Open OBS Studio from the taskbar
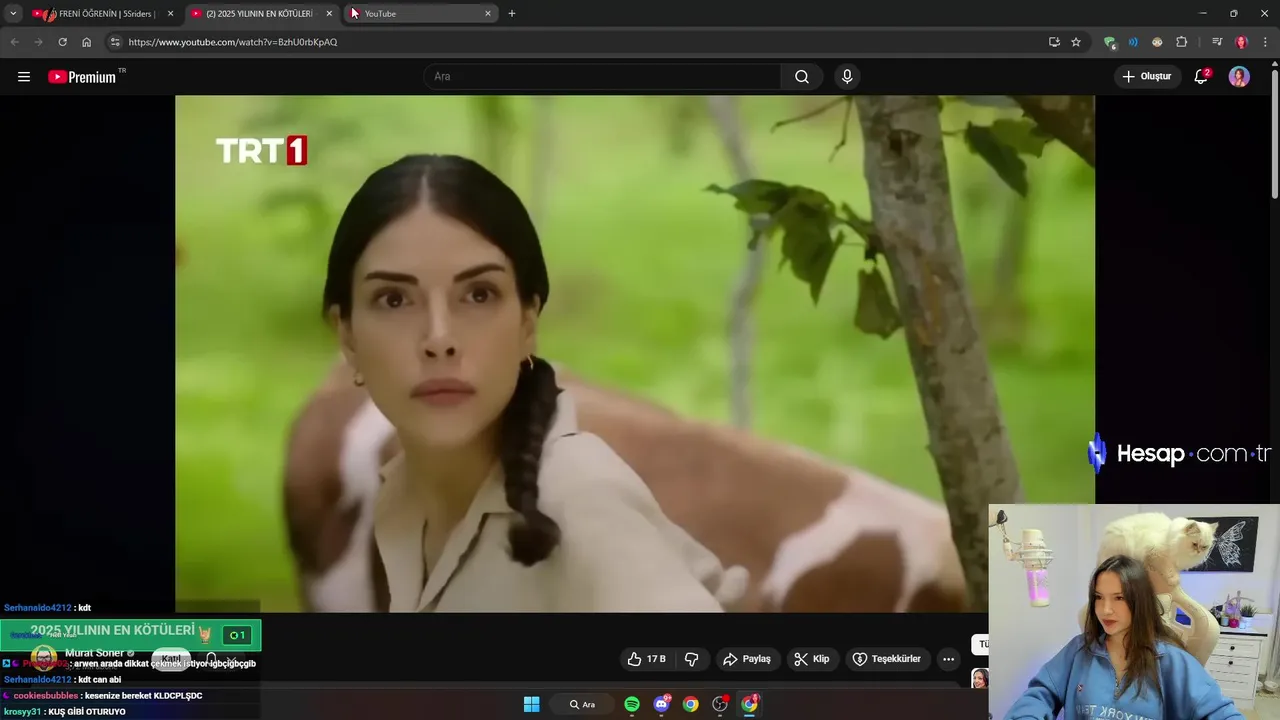Screen dimensions: 1280x720 tap(720, 704)
